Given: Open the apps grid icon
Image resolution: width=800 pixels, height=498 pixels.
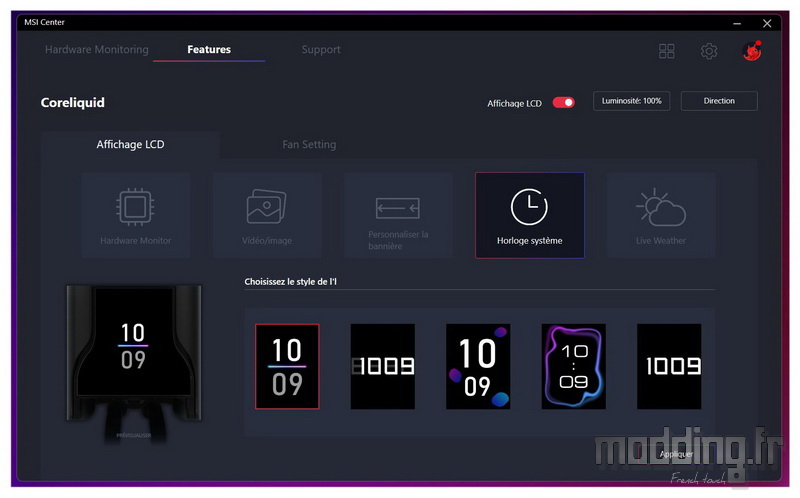Looking at the screenshot, I should [666, 51].
